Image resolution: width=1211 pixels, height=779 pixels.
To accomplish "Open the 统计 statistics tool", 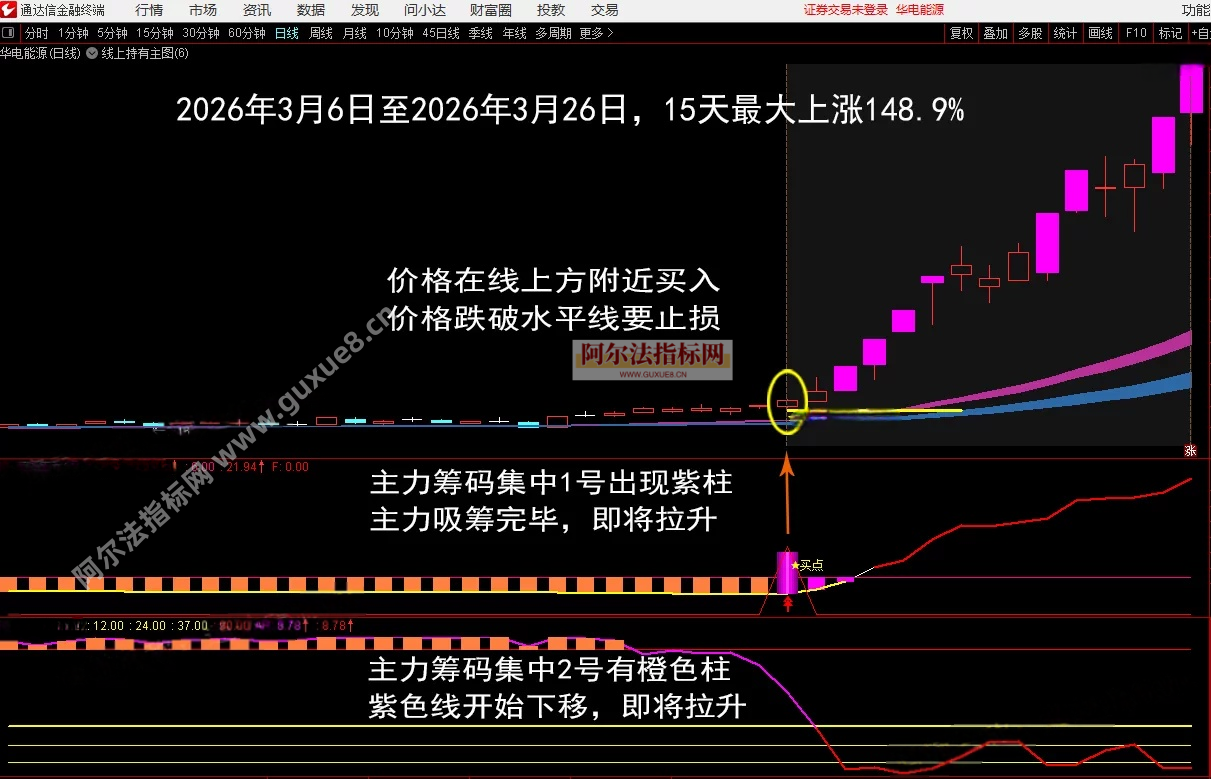I will tap(1064, 32).
